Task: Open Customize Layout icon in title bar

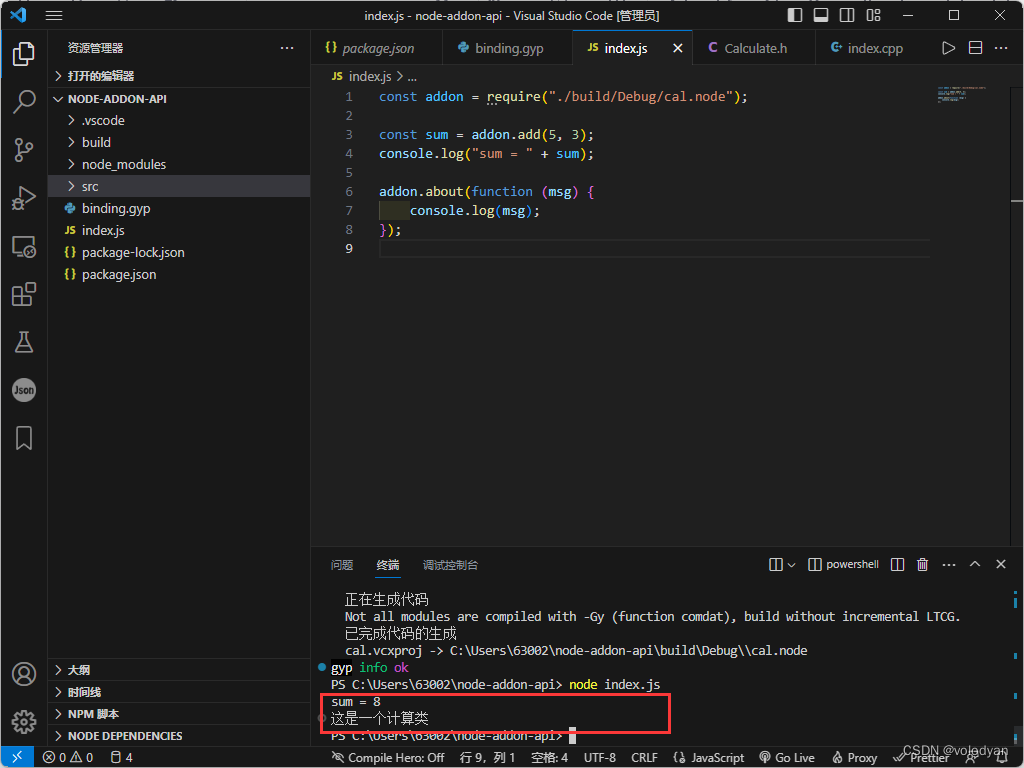Action: tap(874, 15)
